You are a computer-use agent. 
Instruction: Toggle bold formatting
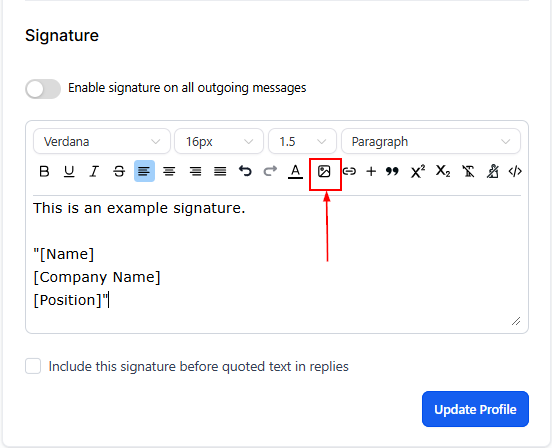coord(44,171)
